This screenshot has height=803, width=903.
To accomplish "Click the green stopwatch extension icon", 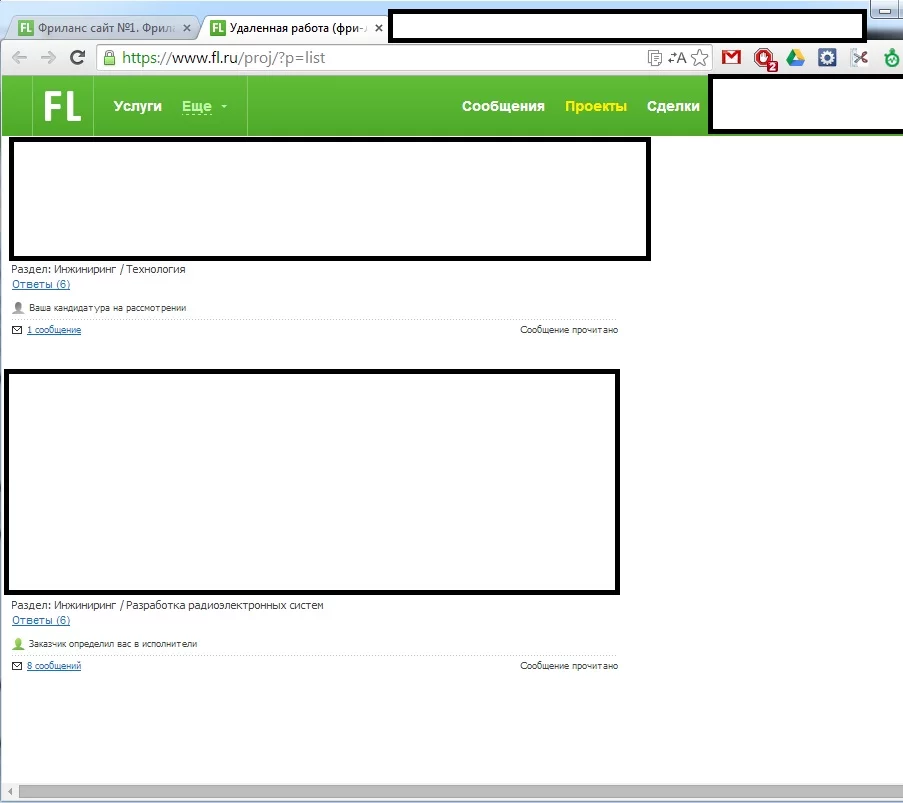I will 891,58.
